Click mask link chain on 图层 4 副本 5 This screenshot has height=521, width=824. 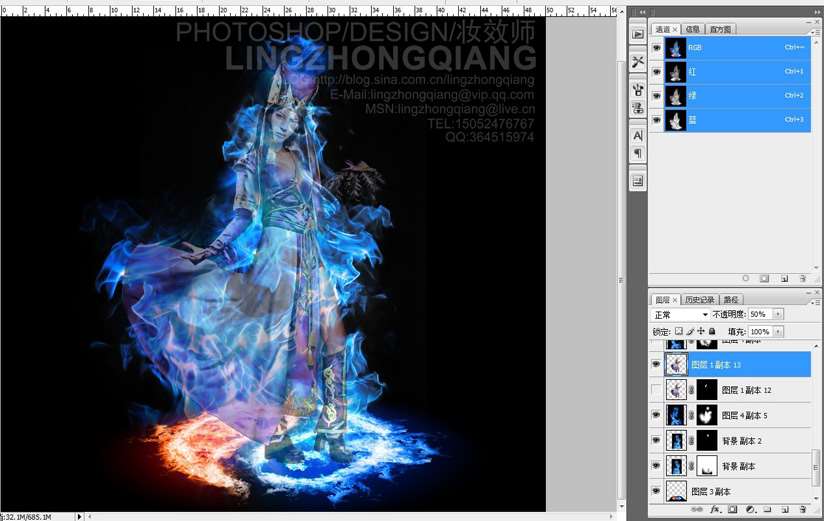[692, 415]
